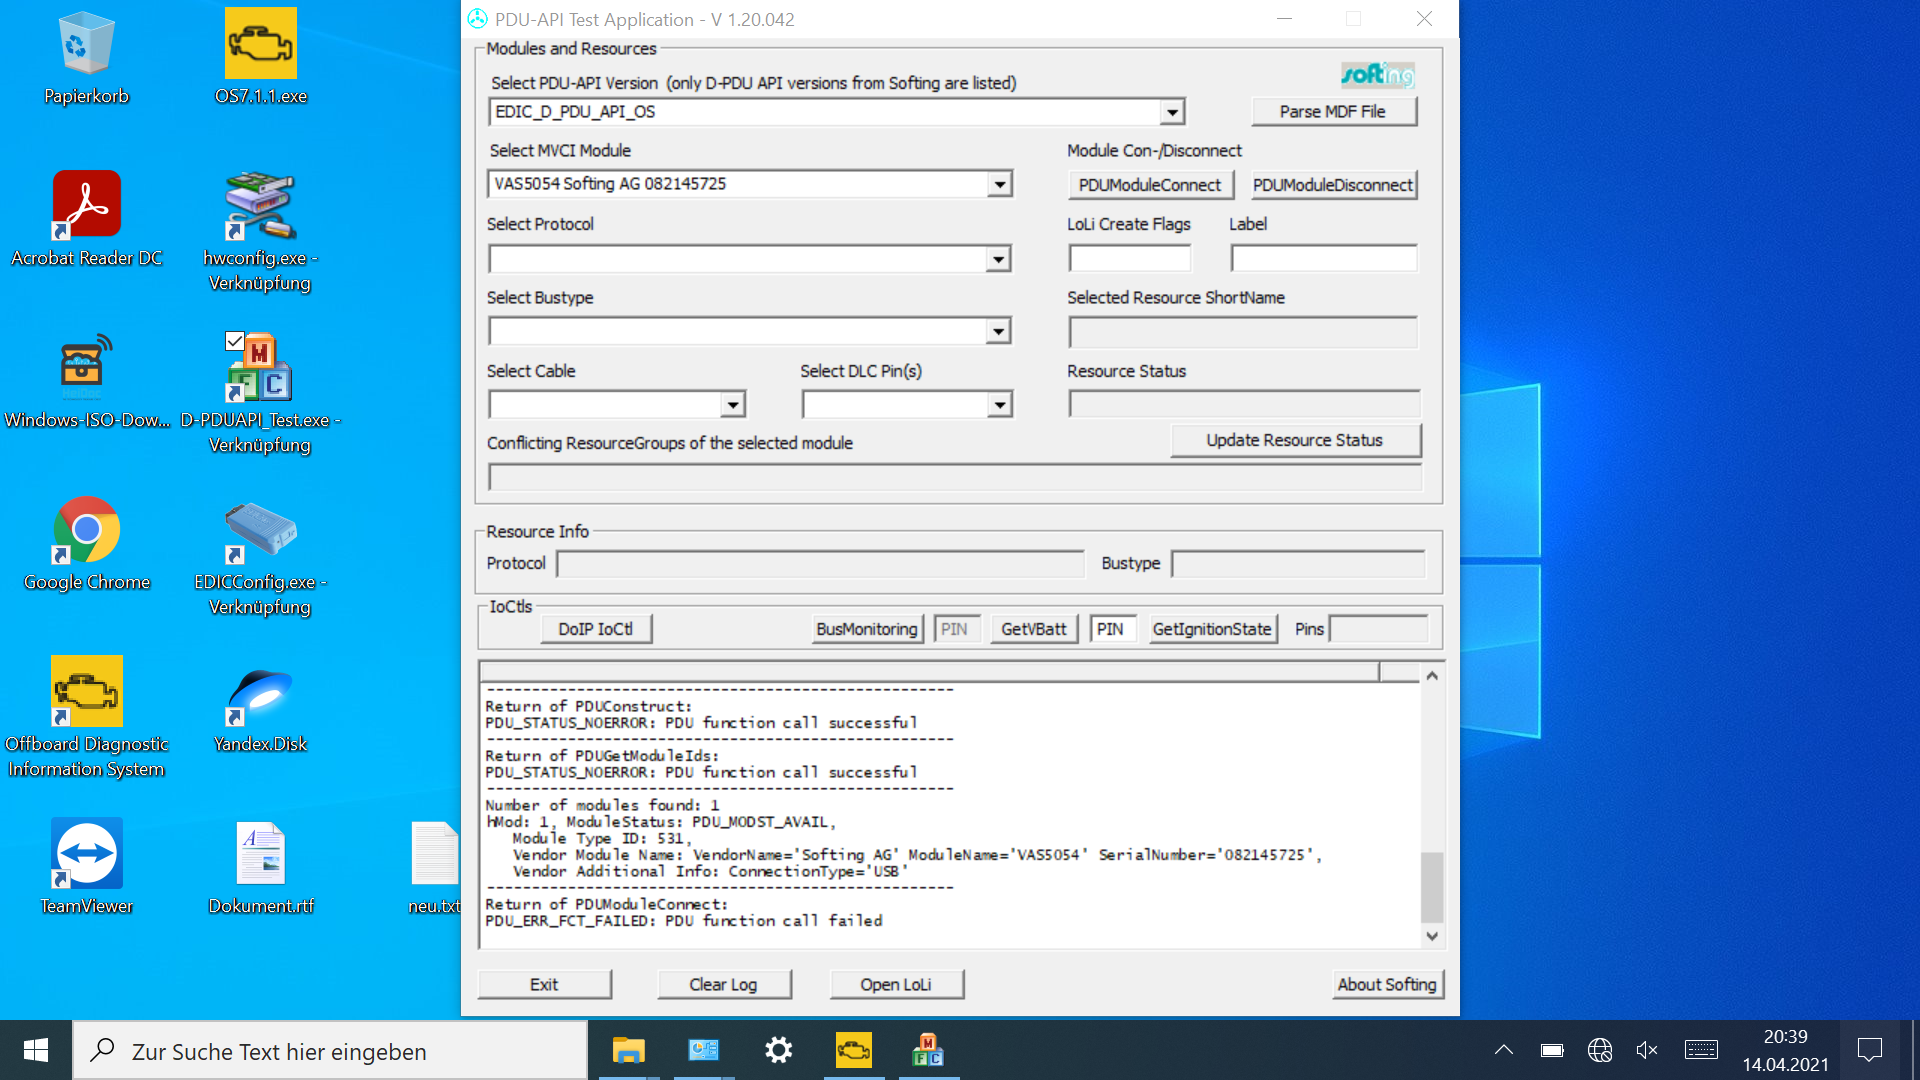Select D-PDUAPI_Test.exe shortcut icon
Screen dimensions: 1920x1080
[x=260, y=394]
